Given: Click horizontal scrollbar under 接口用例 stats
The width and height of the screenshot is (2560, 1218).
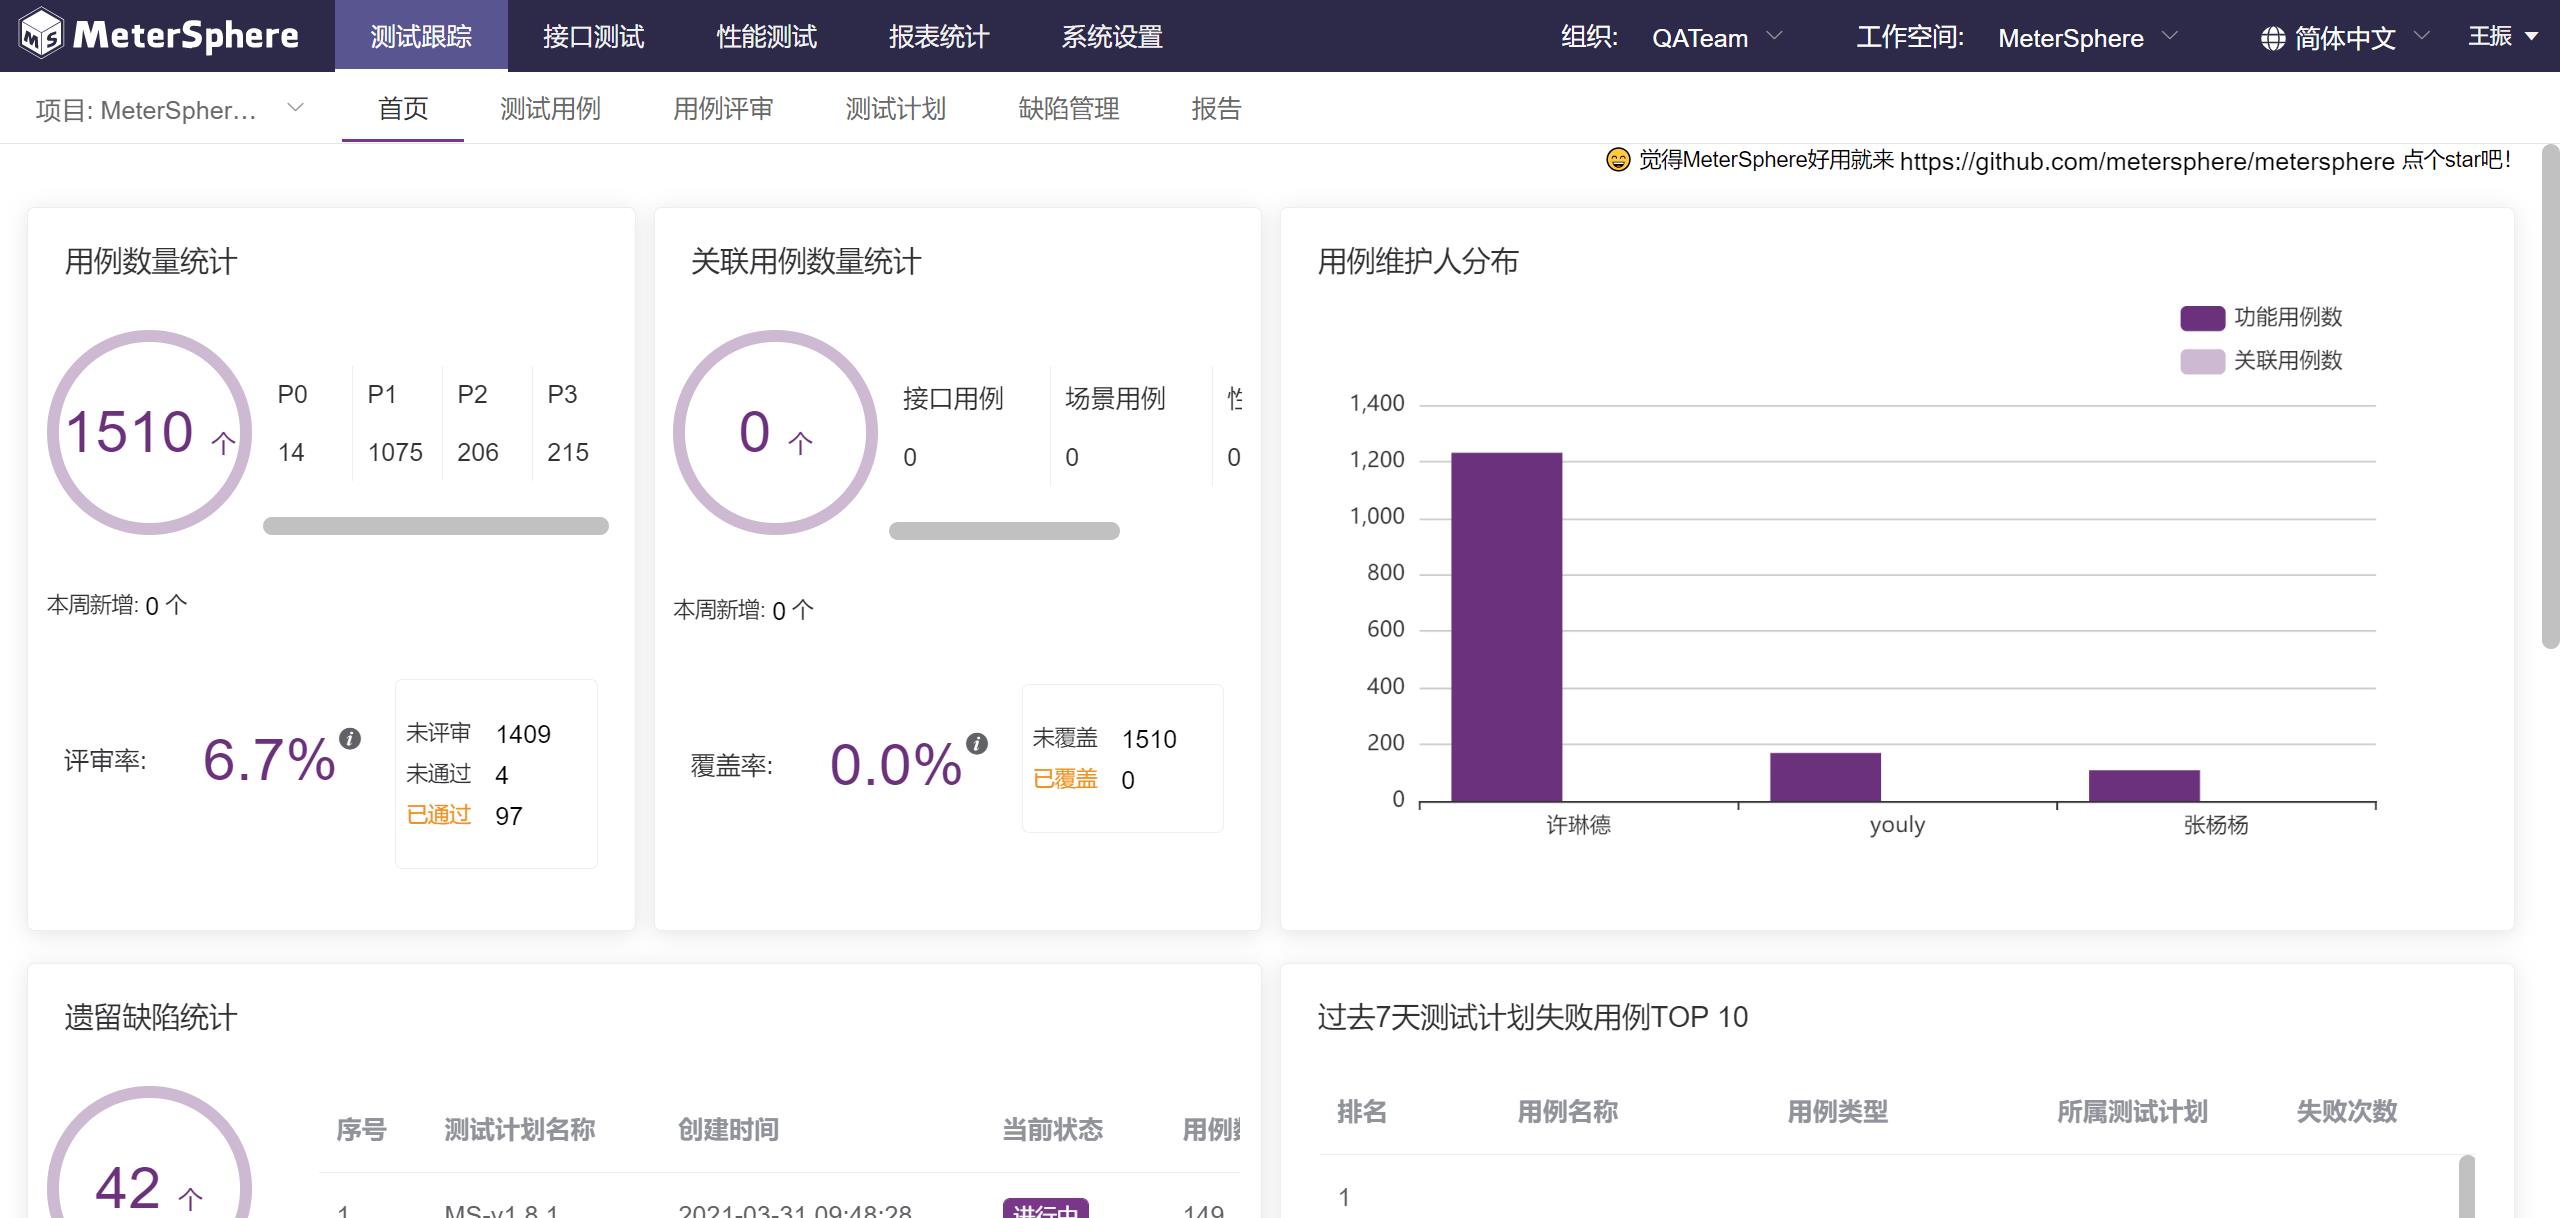Looking at the screenshot, I should pos(1004,531).
